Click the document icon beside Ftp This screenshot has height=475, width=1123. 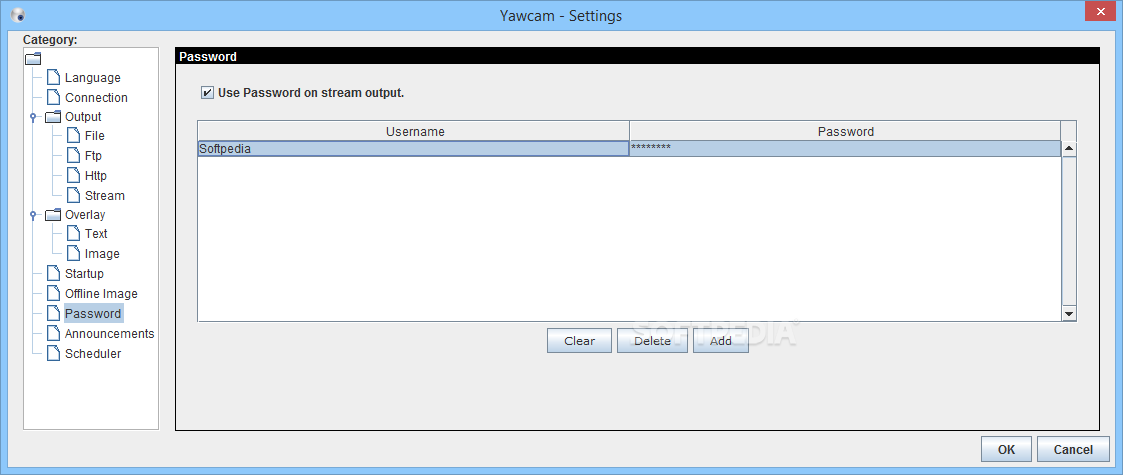tap(73, 155)
